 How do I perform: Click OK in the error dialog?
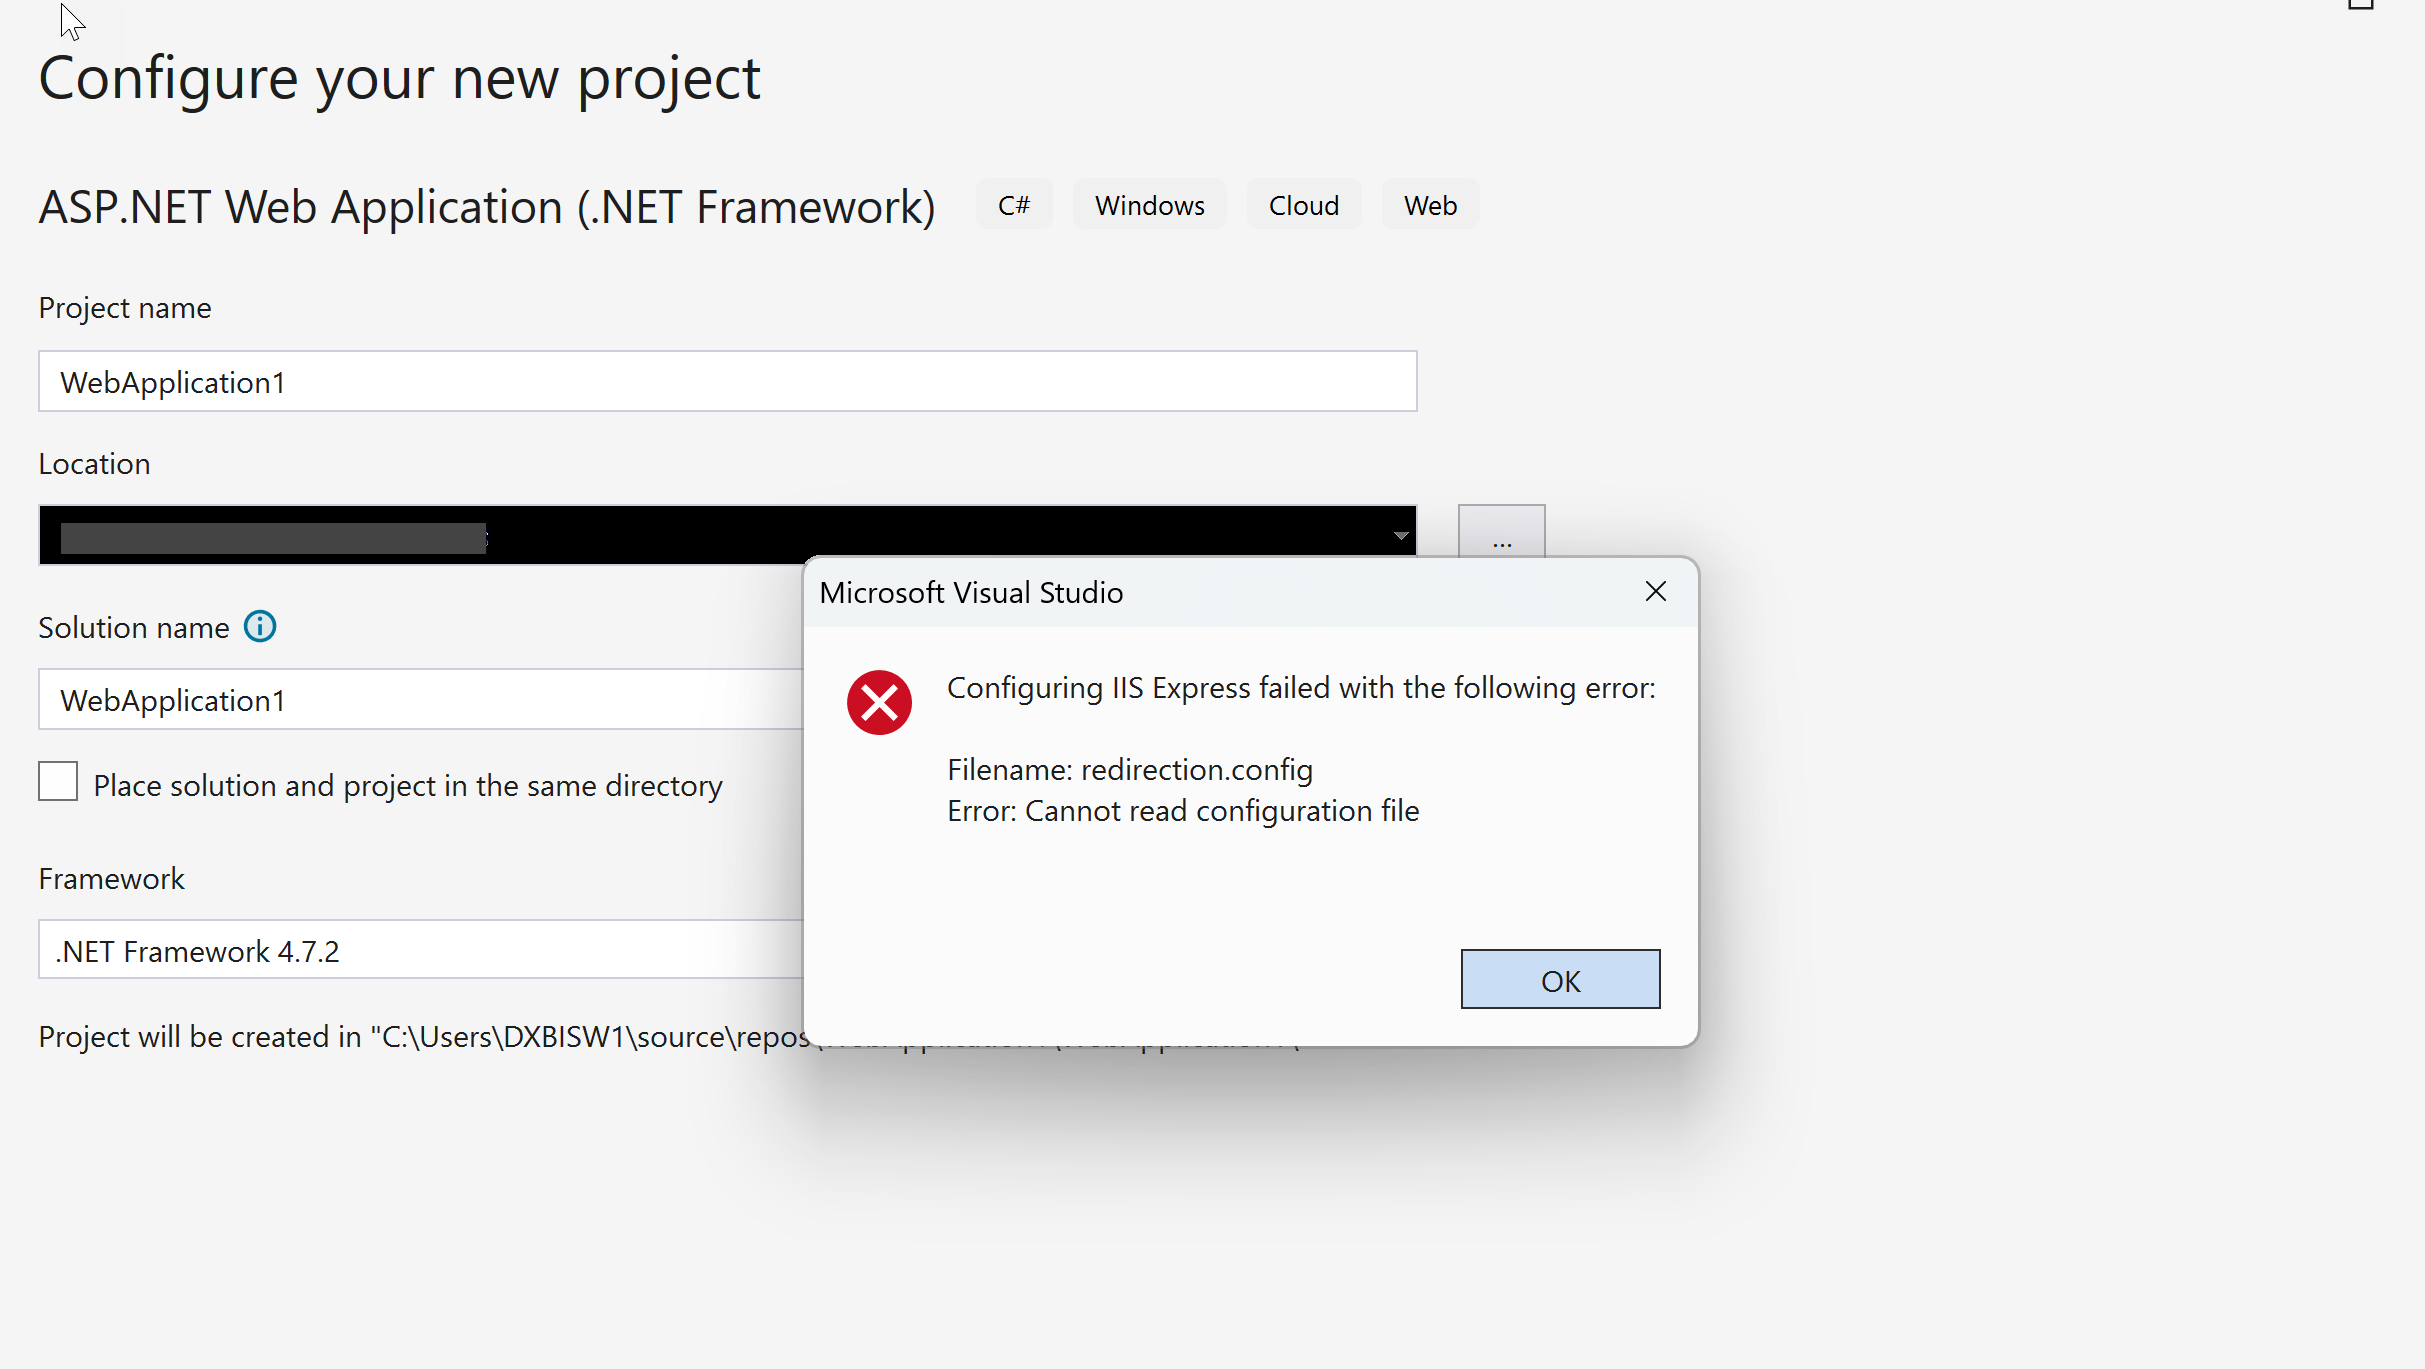(x=1560, y=979)
